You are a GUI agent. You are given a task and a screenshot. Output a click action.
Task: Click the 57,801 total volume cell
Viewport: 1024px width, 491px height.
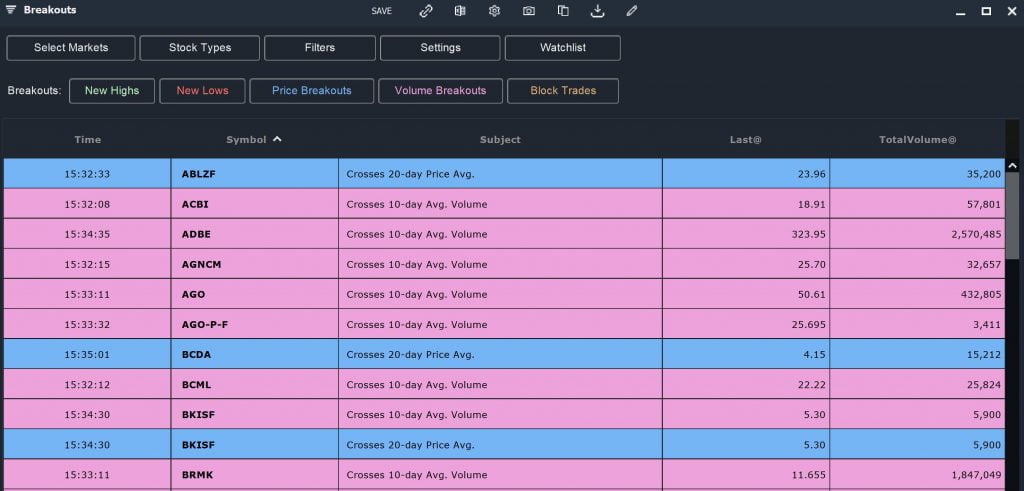[918, 204]
